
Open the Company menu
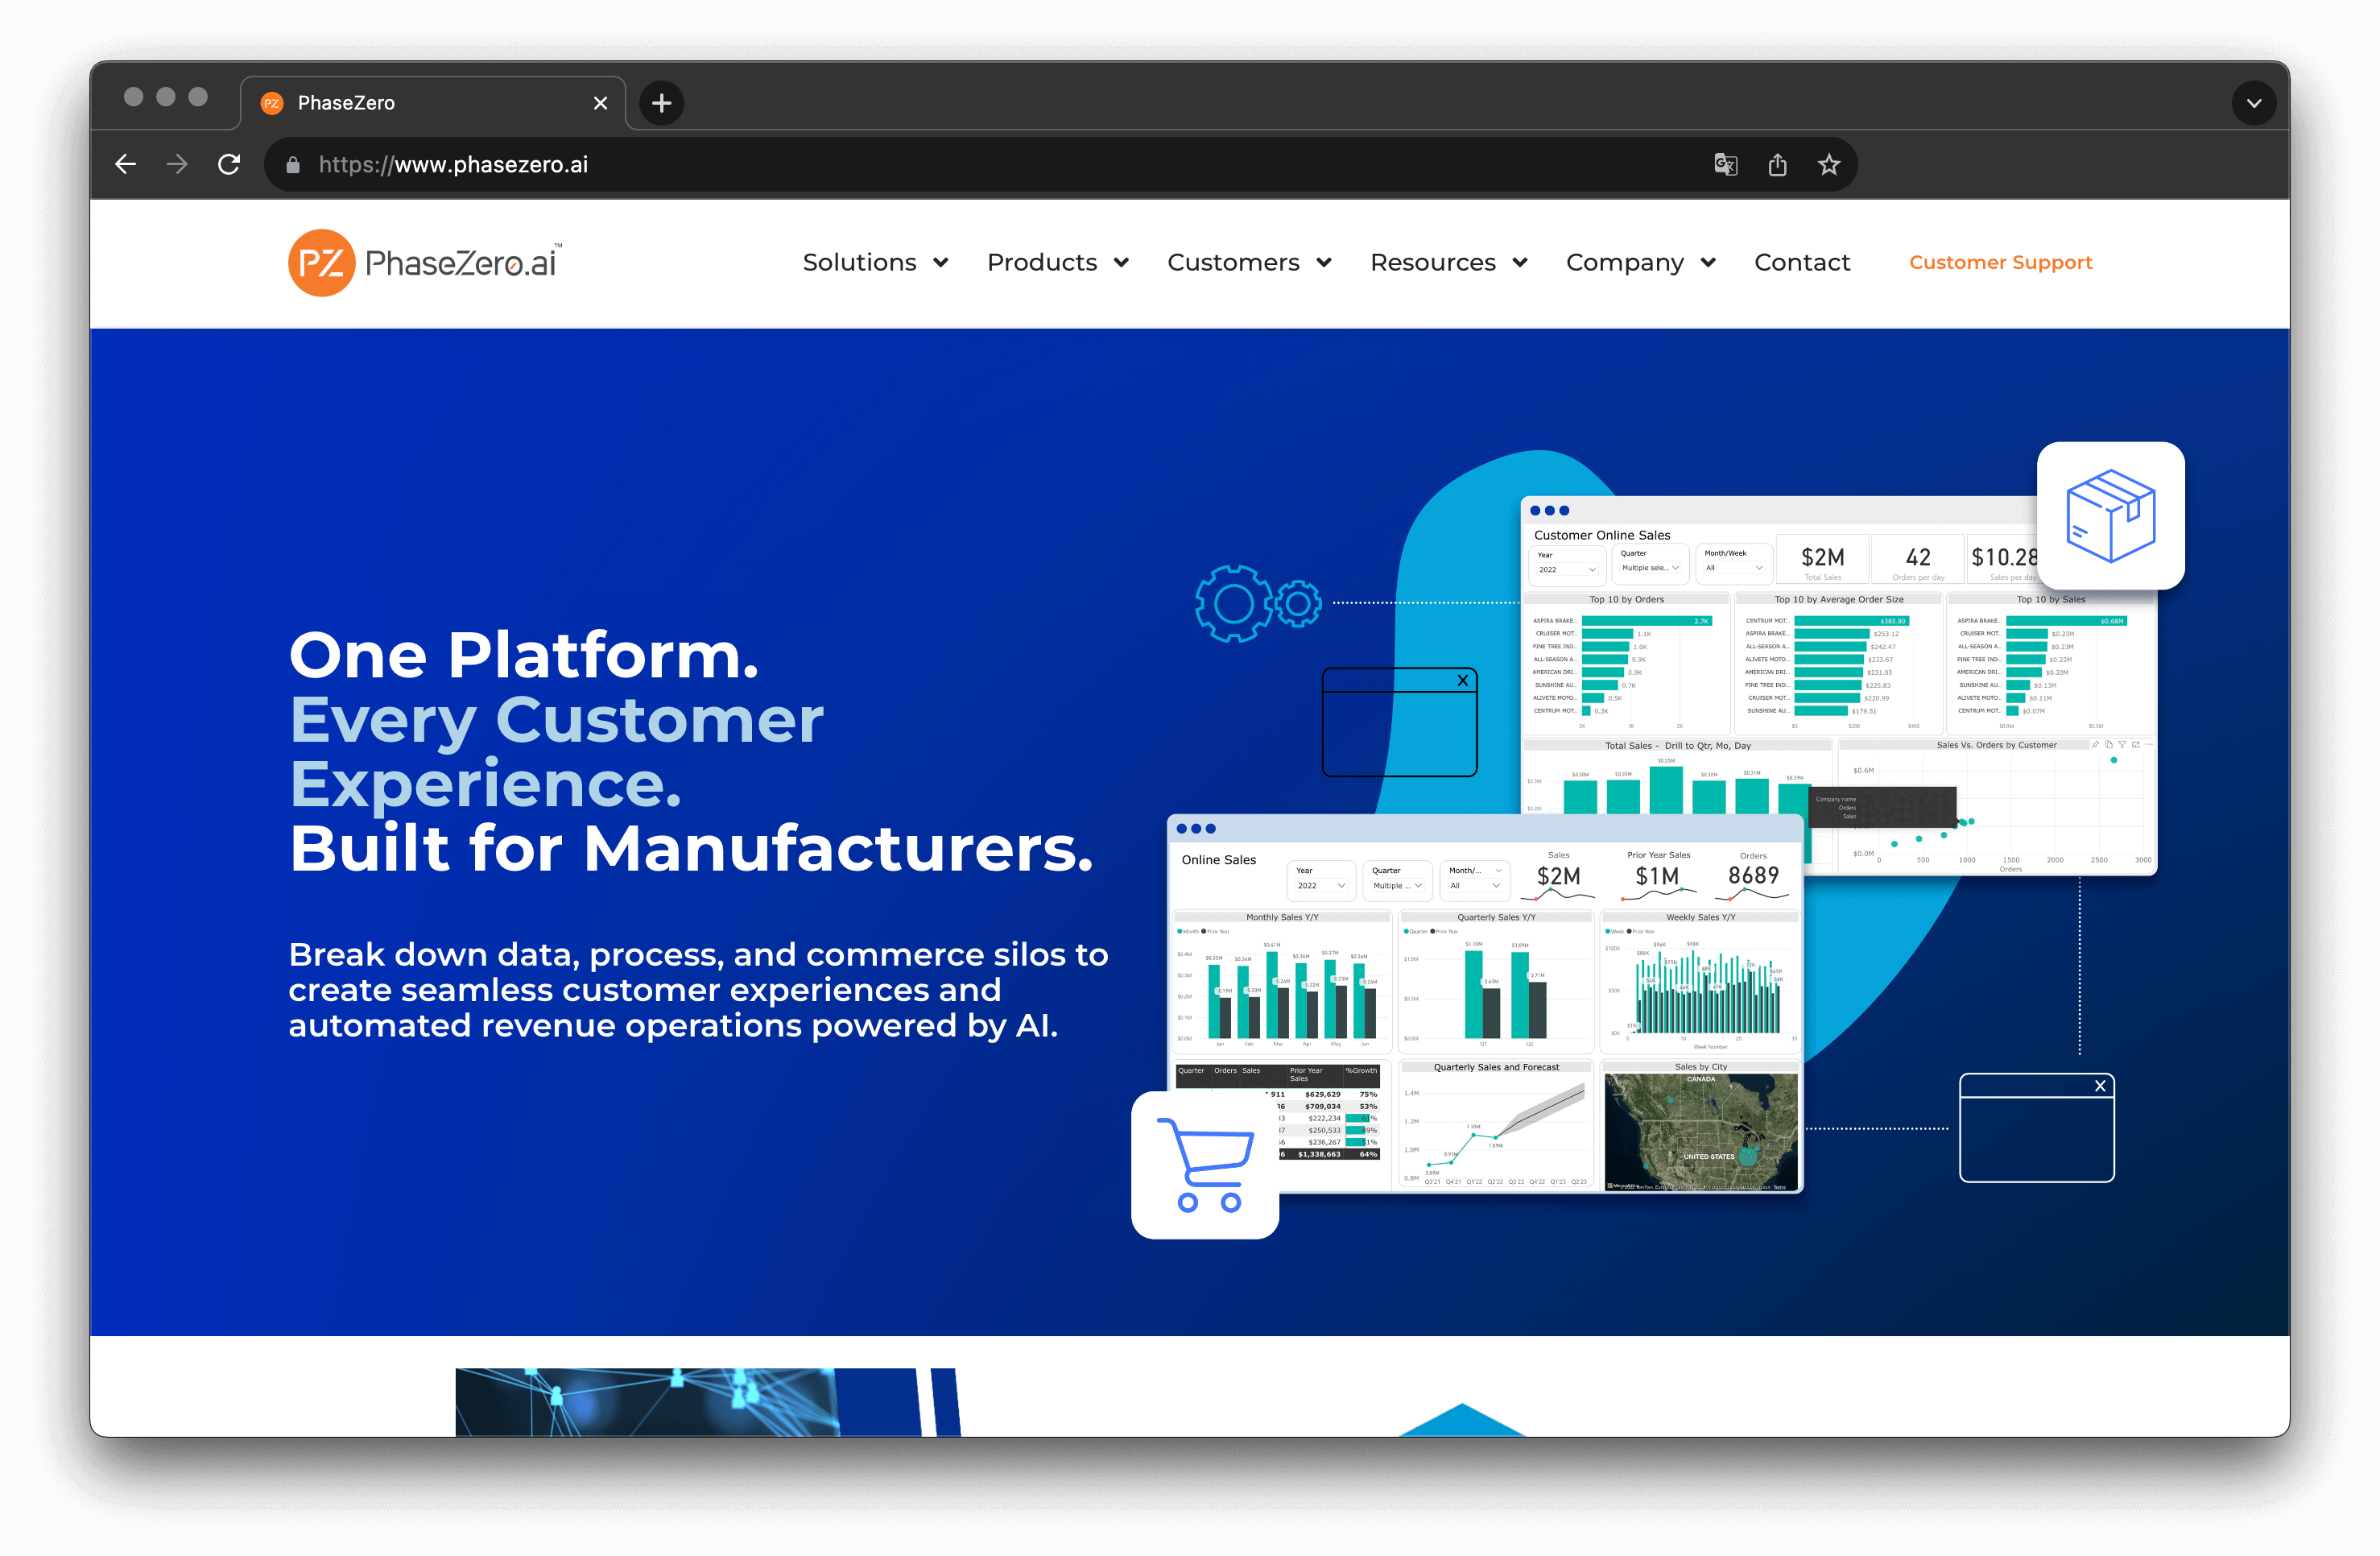[1624, 262]
